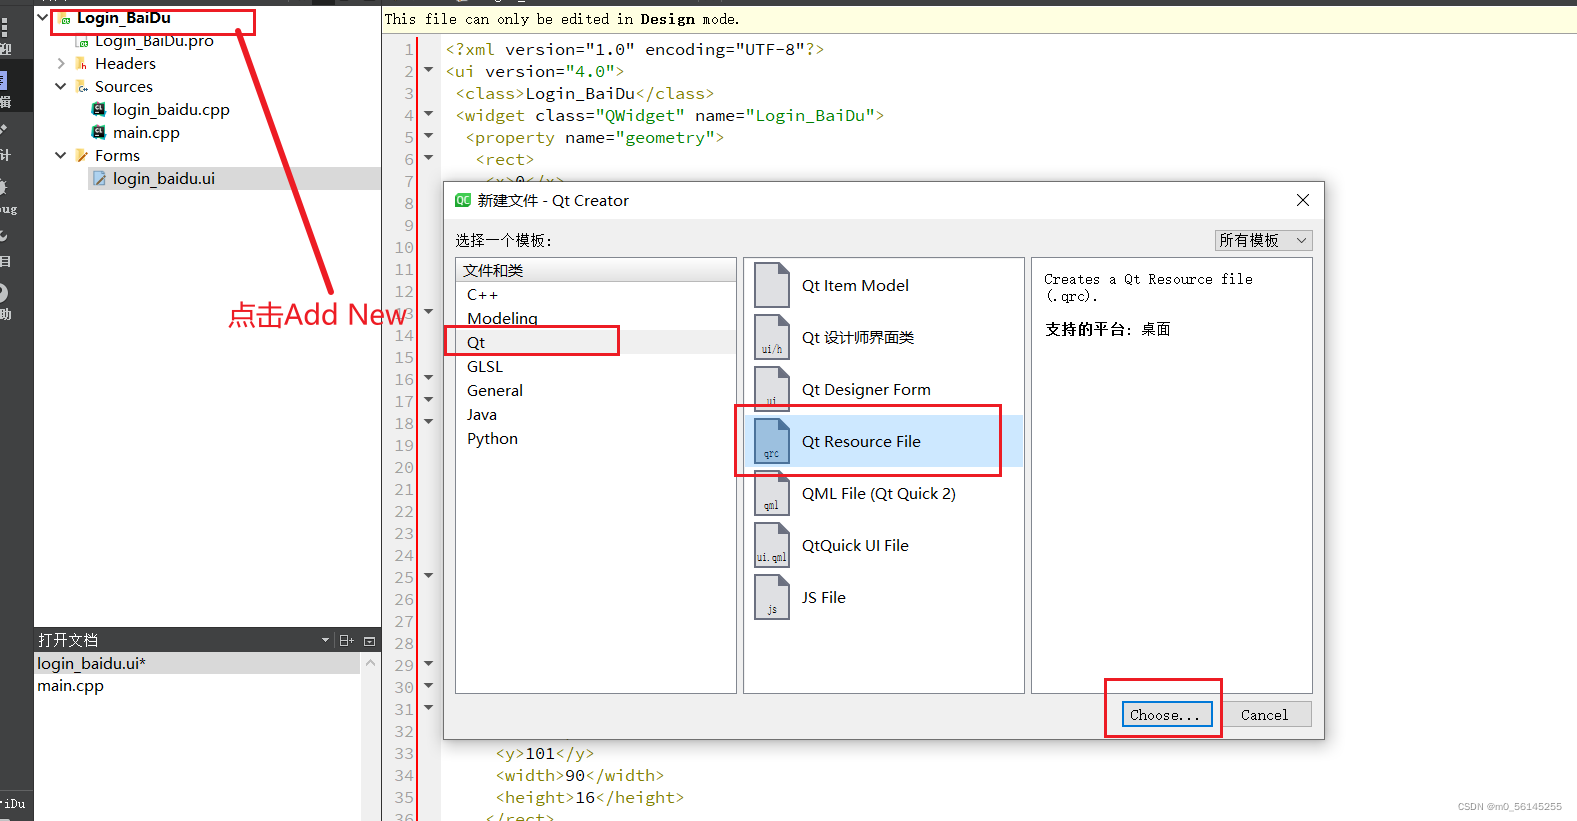Click the 'Creates a Qt Resource file' description
The image size is (1577, 821).
point(1148,287)
